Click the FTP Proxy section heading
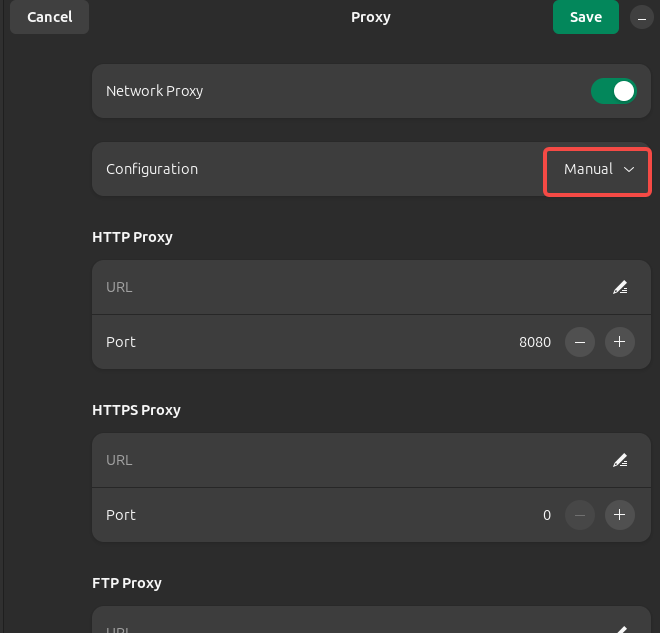Screen dimensions: 660x633 pos(127,583)
